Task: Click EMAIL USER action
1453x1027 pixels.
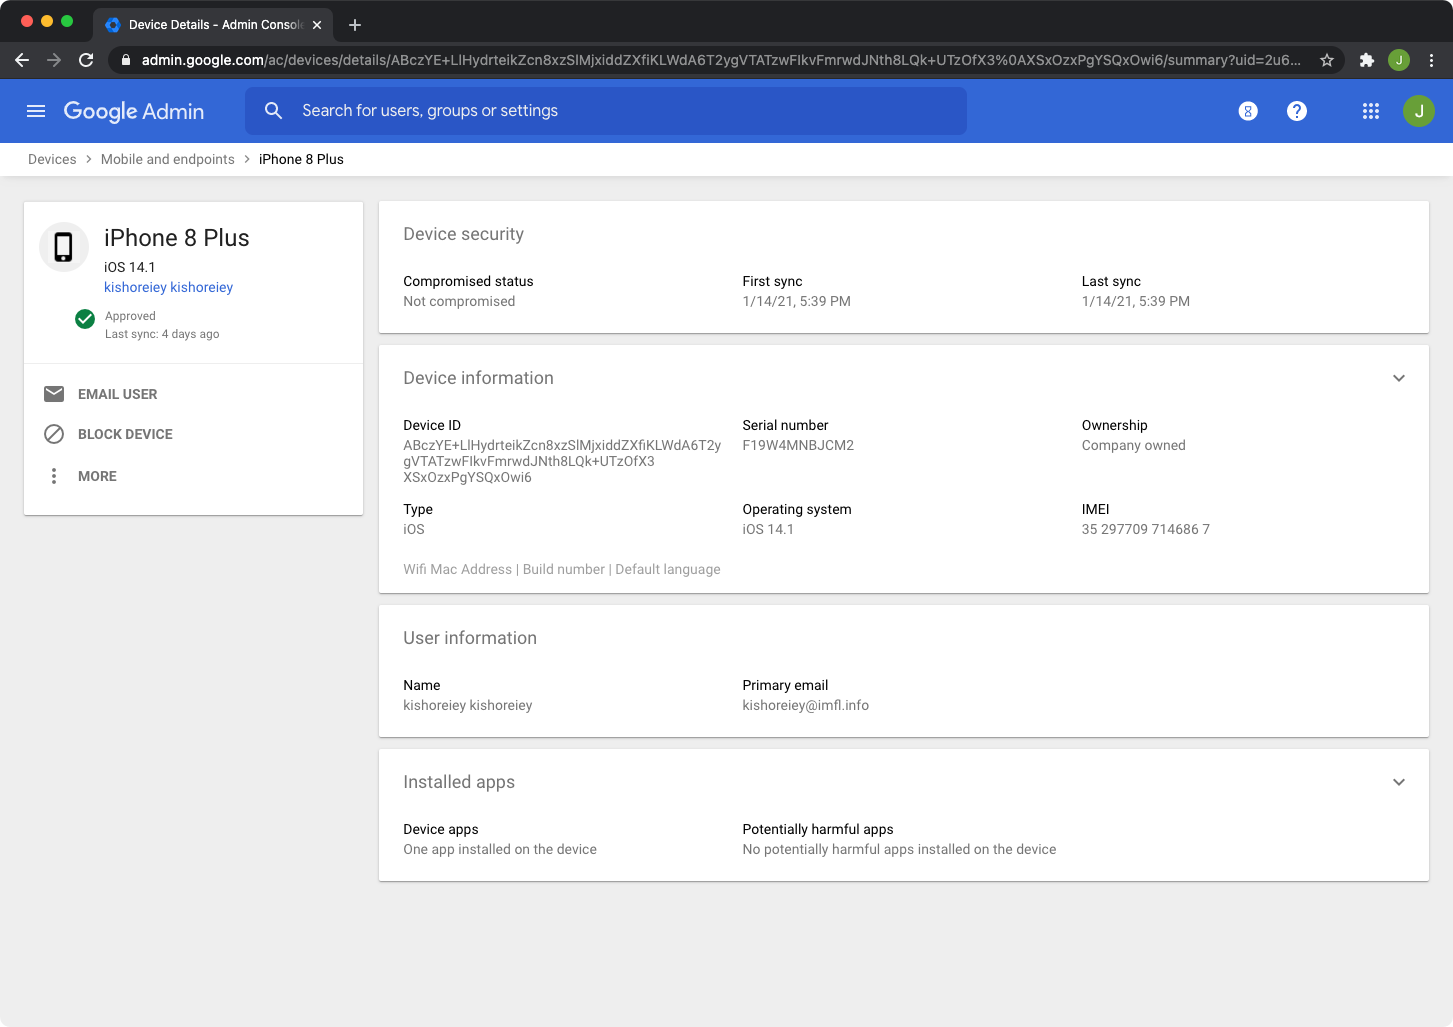Action: 118,394
